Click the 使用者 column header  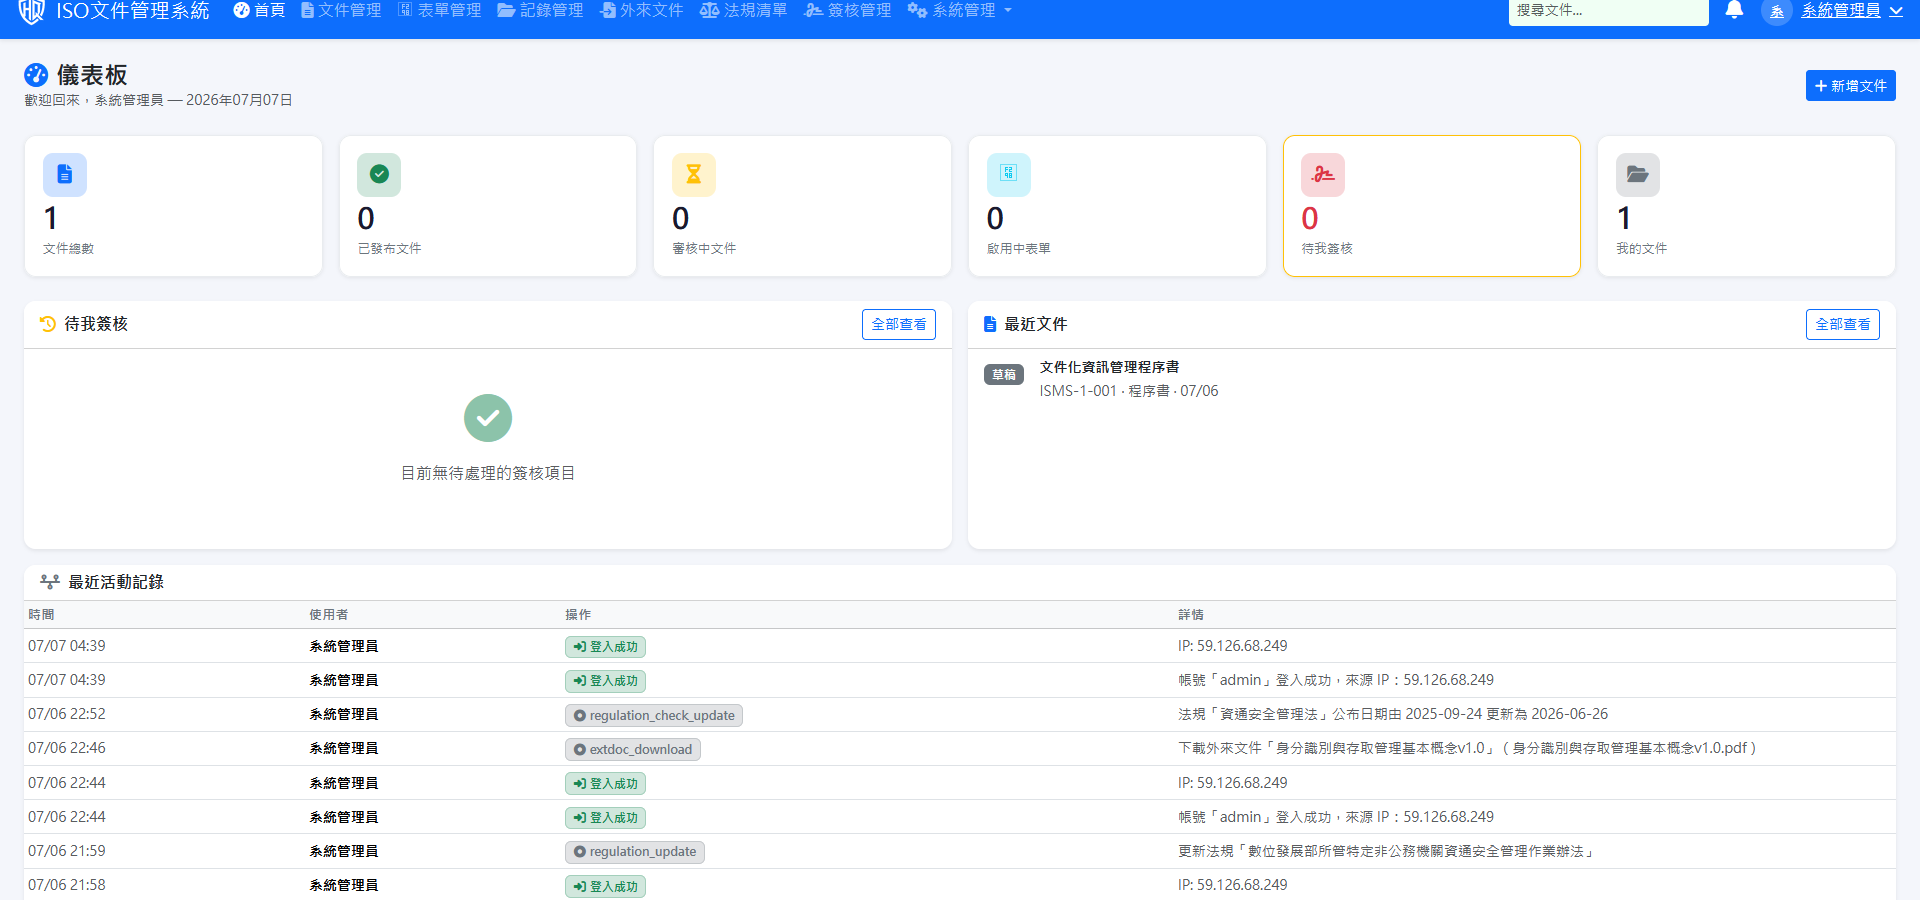328,615
